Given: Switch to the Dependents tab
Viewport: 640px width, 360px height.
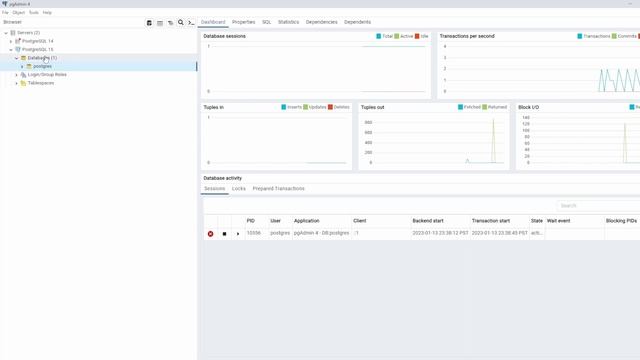Looking at the screenshot, I should coord(358,22).
